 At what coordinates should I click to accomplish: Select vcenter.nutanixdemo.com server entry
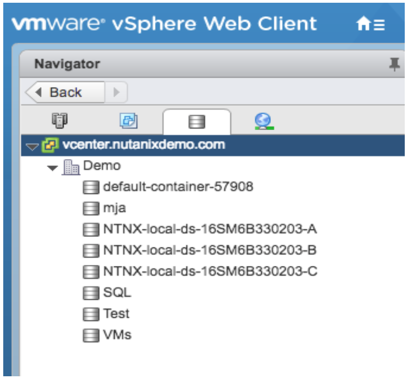213,145
